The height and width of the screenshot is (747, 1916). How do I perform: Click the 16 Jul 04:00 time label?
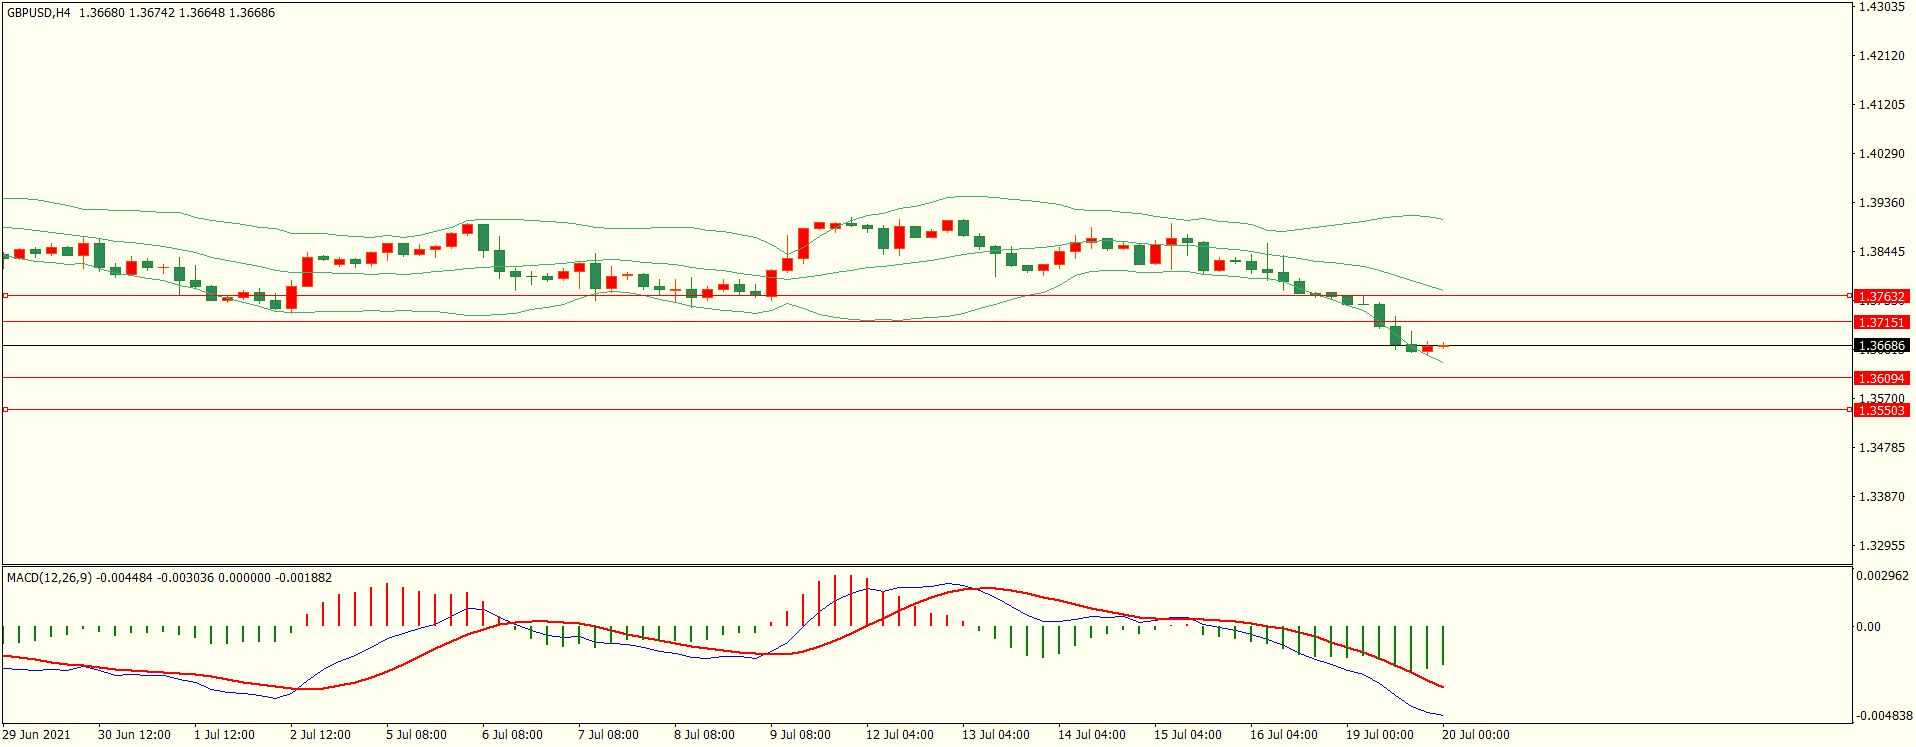[x=1284, y=735]
